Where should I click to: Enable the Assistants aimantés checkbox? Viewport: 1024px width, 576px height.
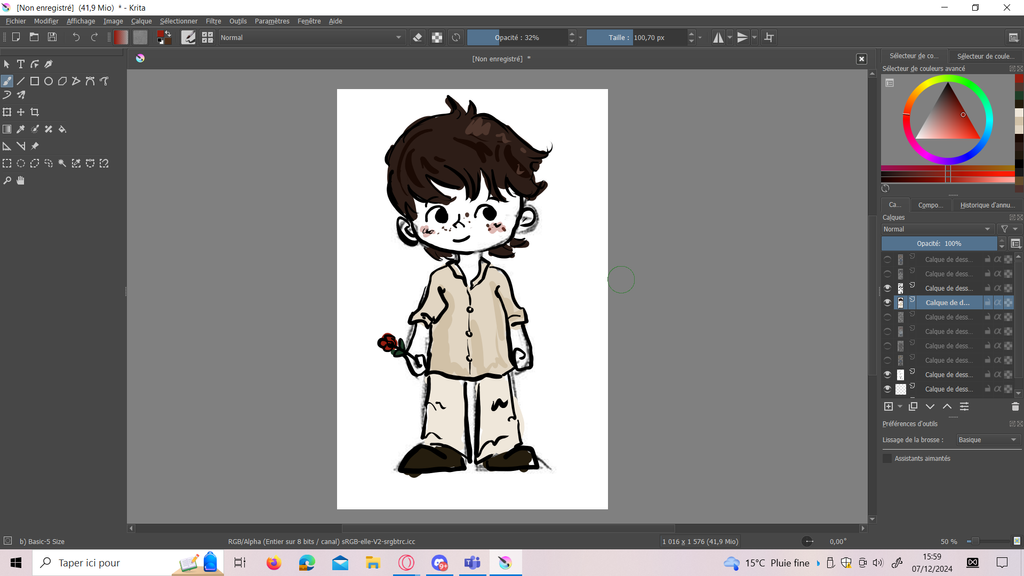887,458
